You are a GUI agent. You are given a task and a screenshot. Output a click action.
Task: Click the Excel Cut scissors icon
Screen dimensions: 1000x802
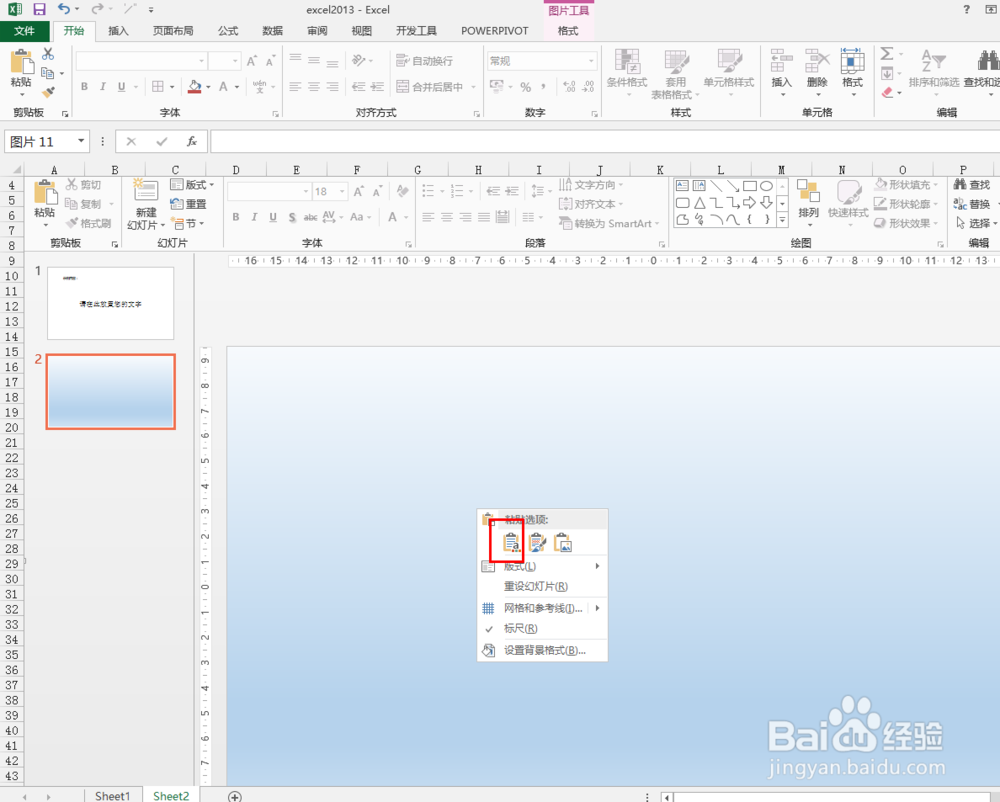coord(48,55)
